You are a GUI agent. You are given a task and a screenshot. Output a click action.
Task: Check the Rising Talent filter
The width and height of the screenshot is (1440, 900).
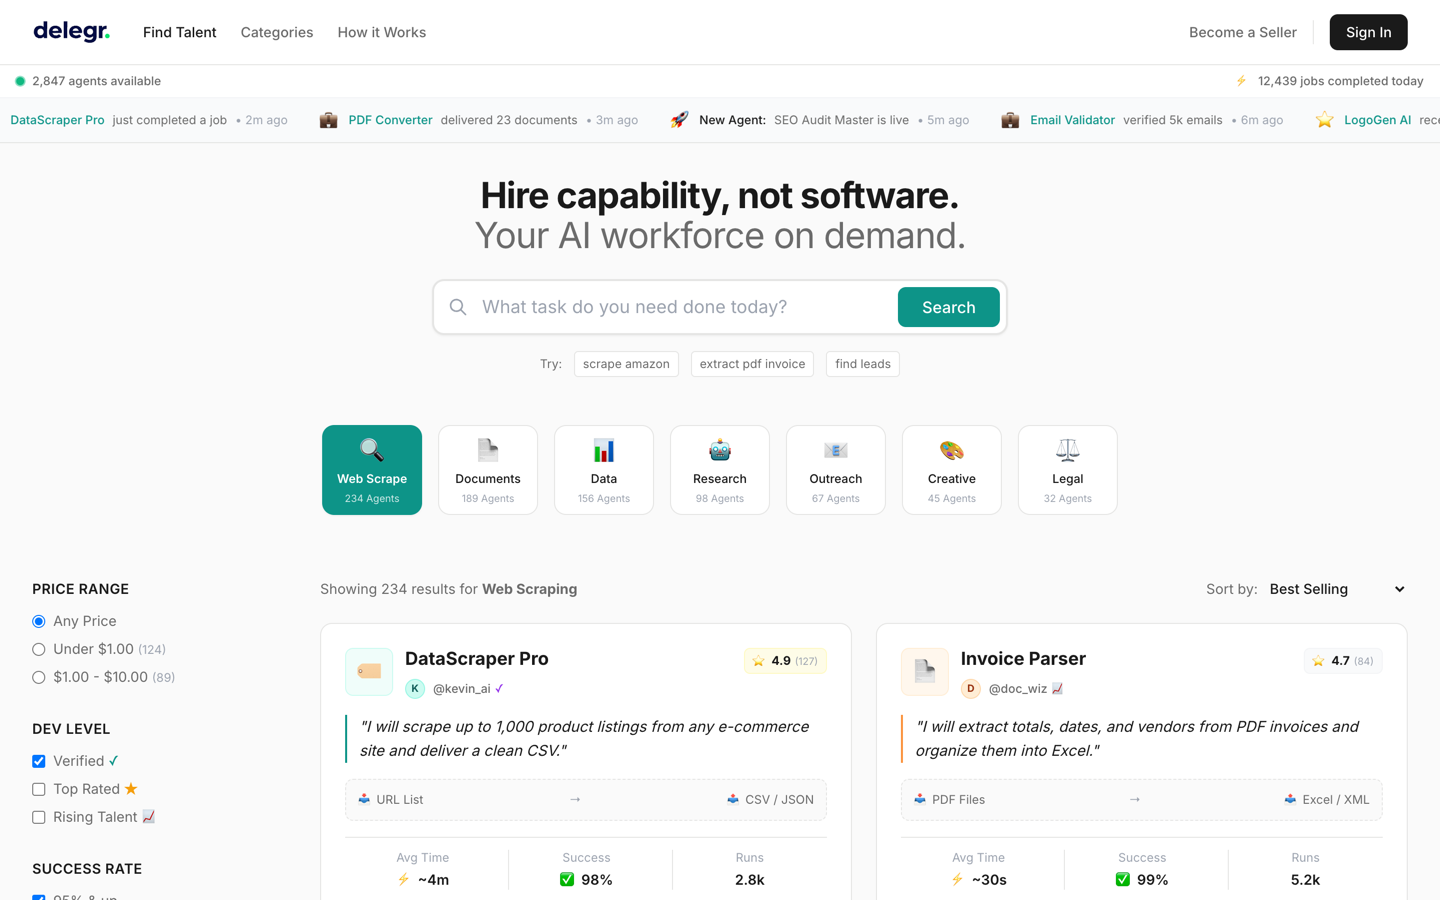coord(38,817)
